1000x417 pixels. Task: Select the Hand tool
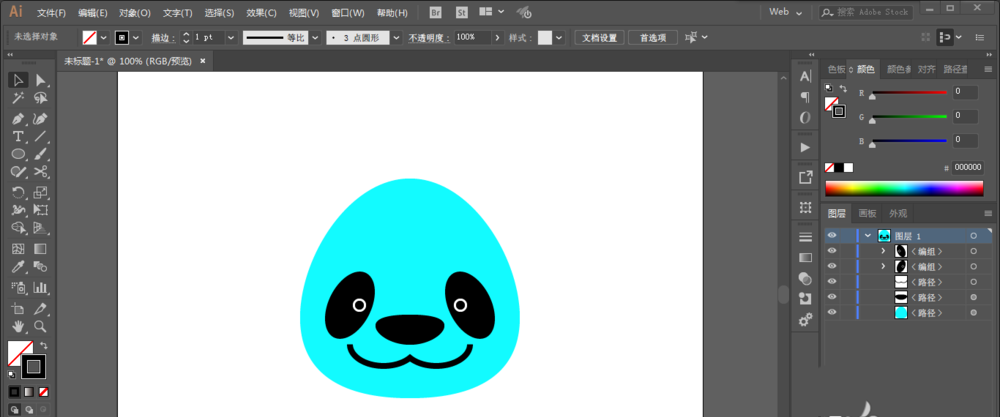click(18, 326)
